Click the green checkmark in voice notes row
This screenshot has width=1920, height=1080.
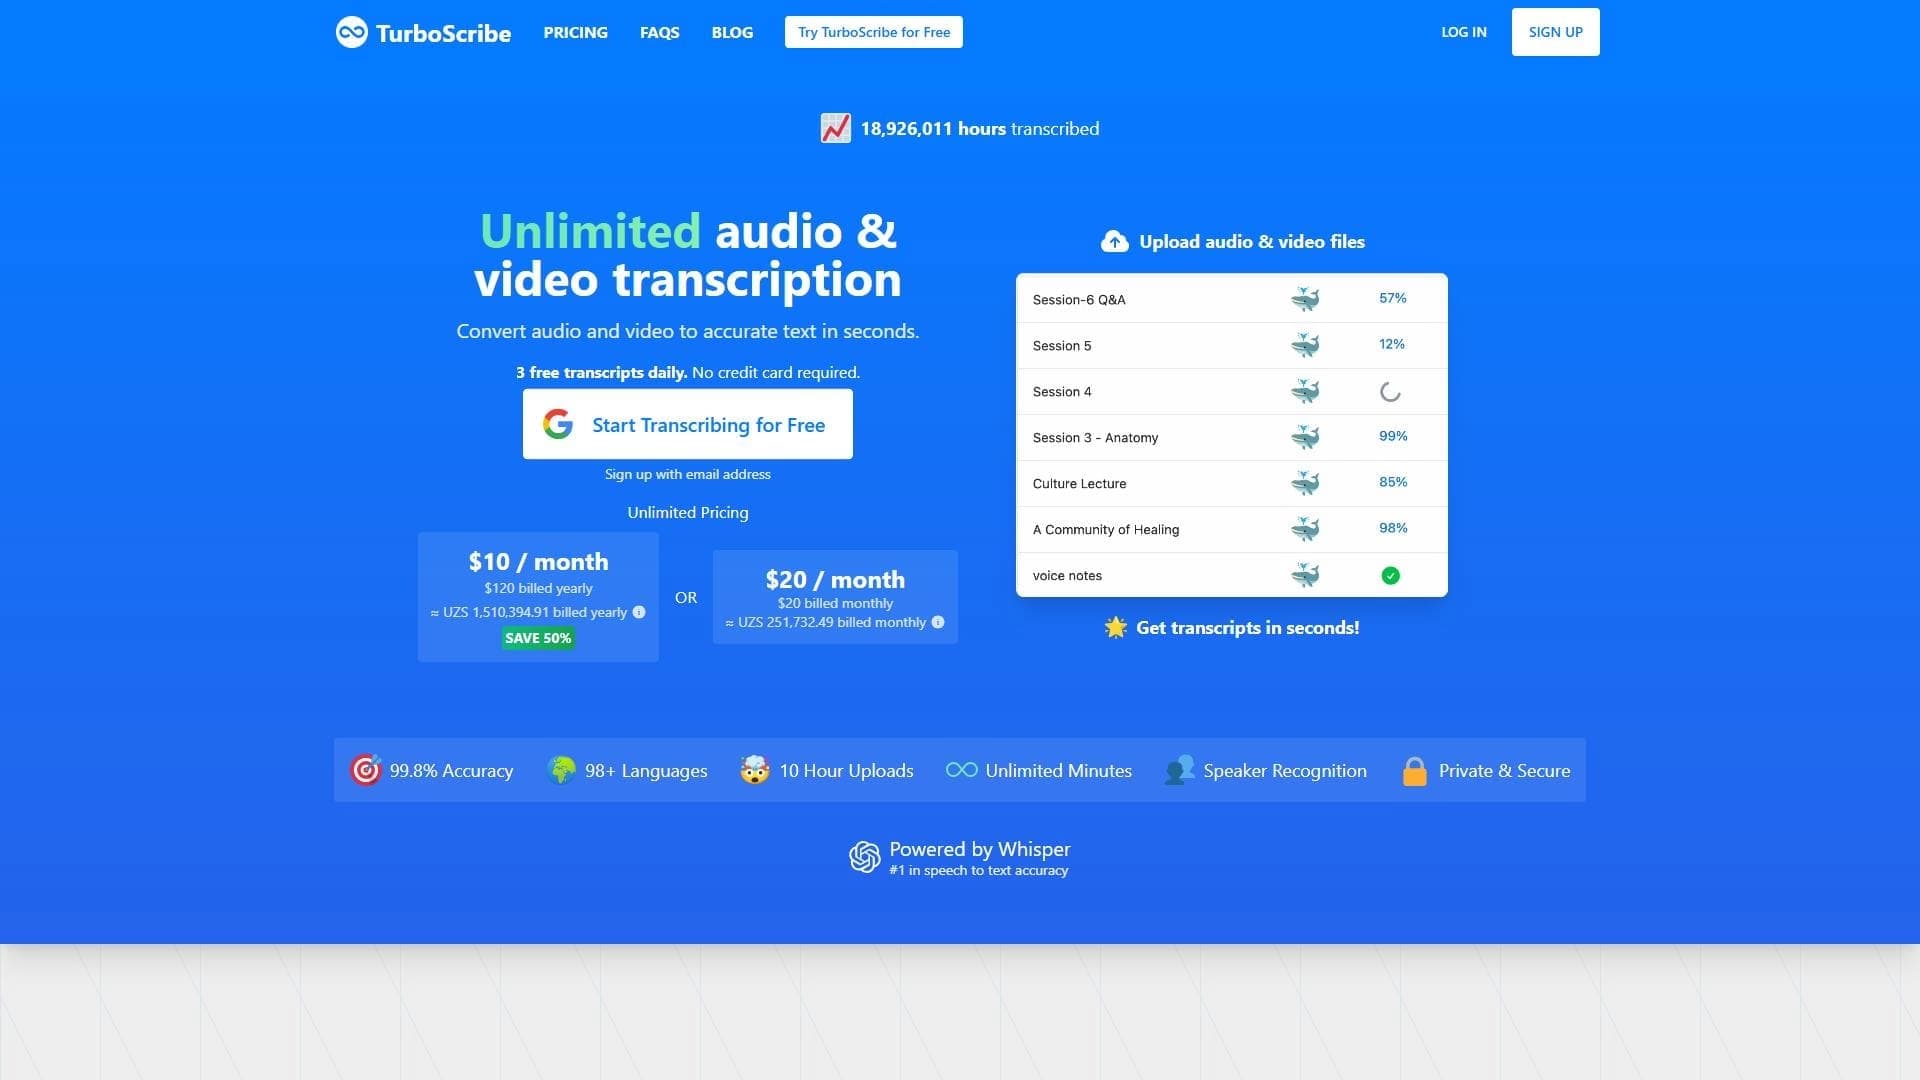(x=1390, y=575)
